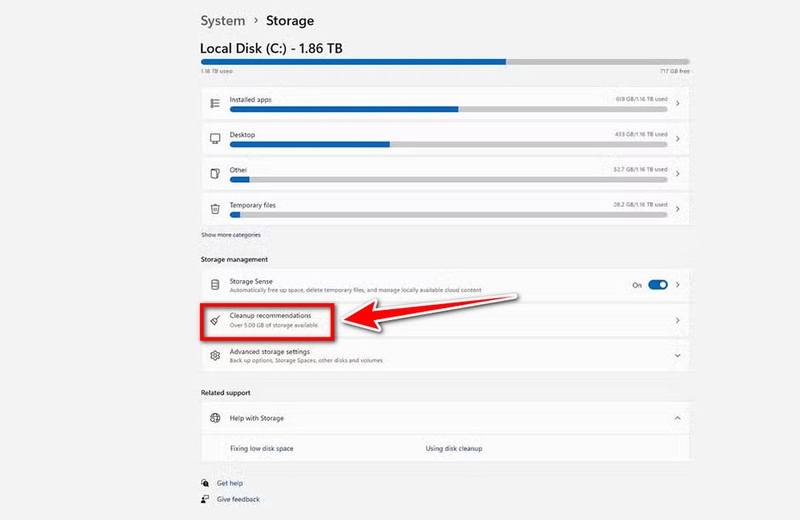Expand Advanced storage settings dropdown

click(x=678, y=355)
